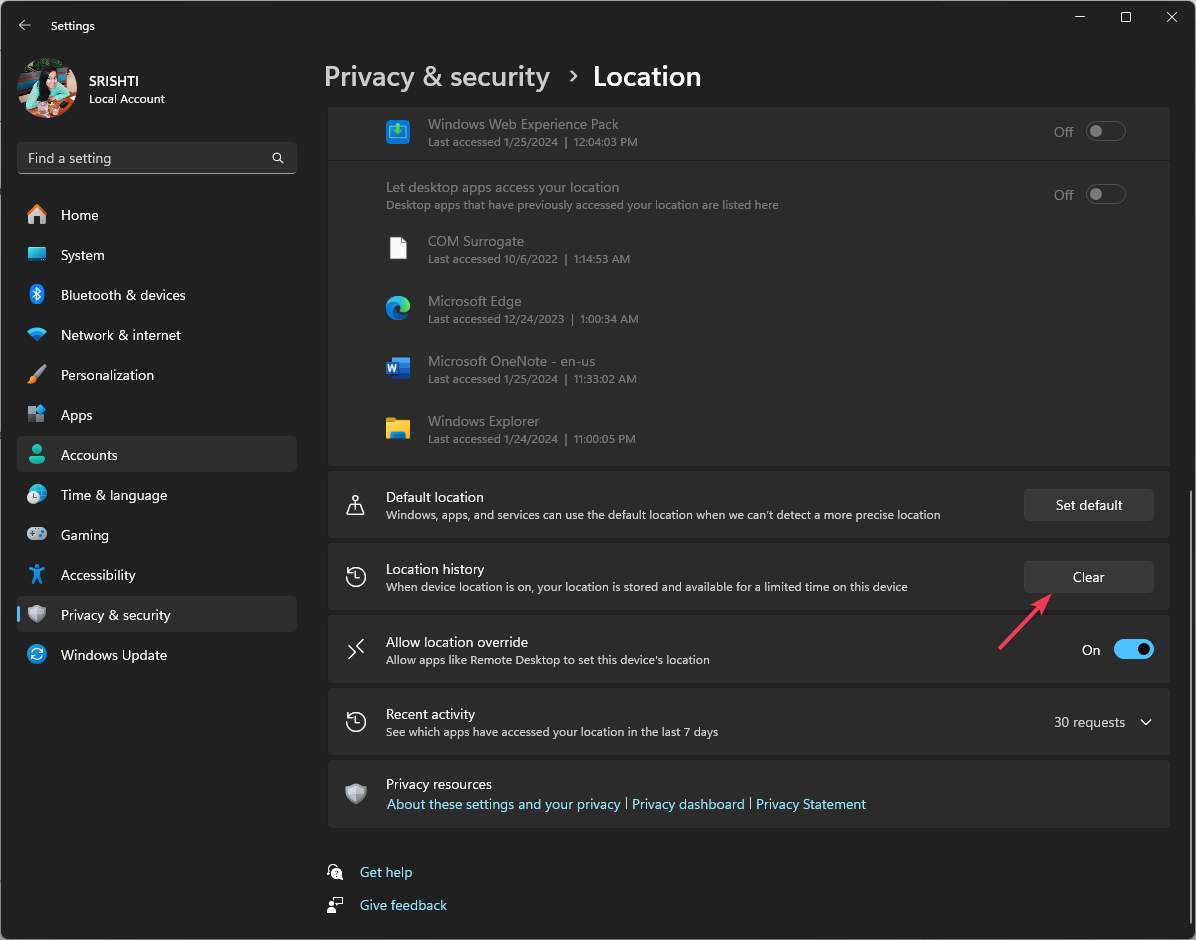This screenshot has width=1196, height=940.
Task: Click the Local Account label
Action: click(x=127, y=99)
